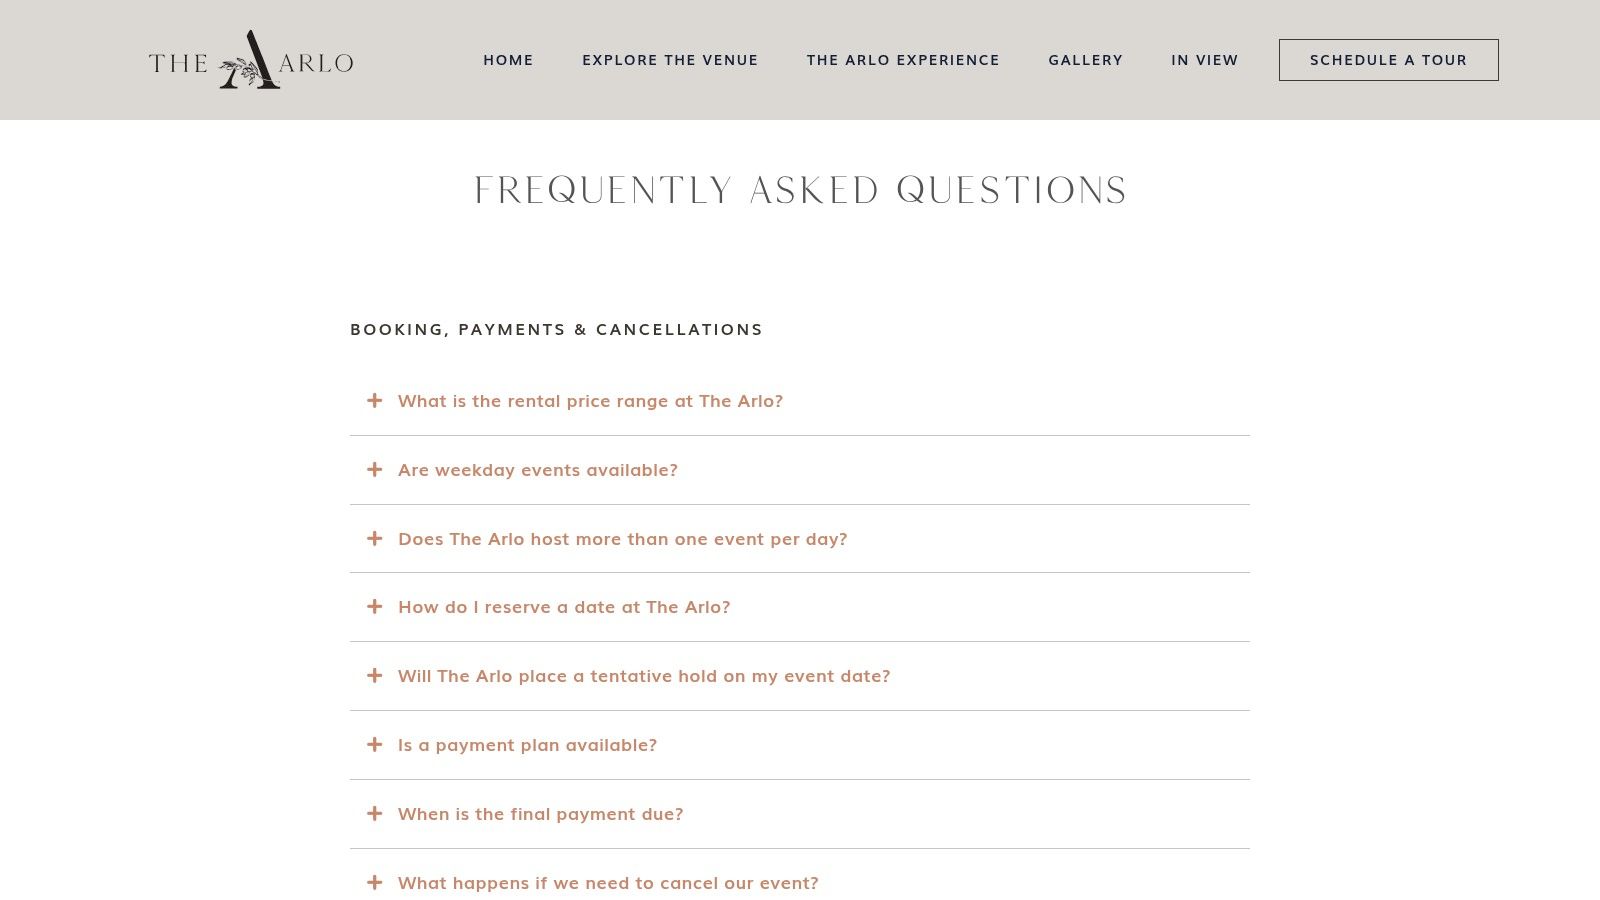Open The Arlo Experience menu item
This screenshot has height=900, width=1600.
[x=903, y=60]
